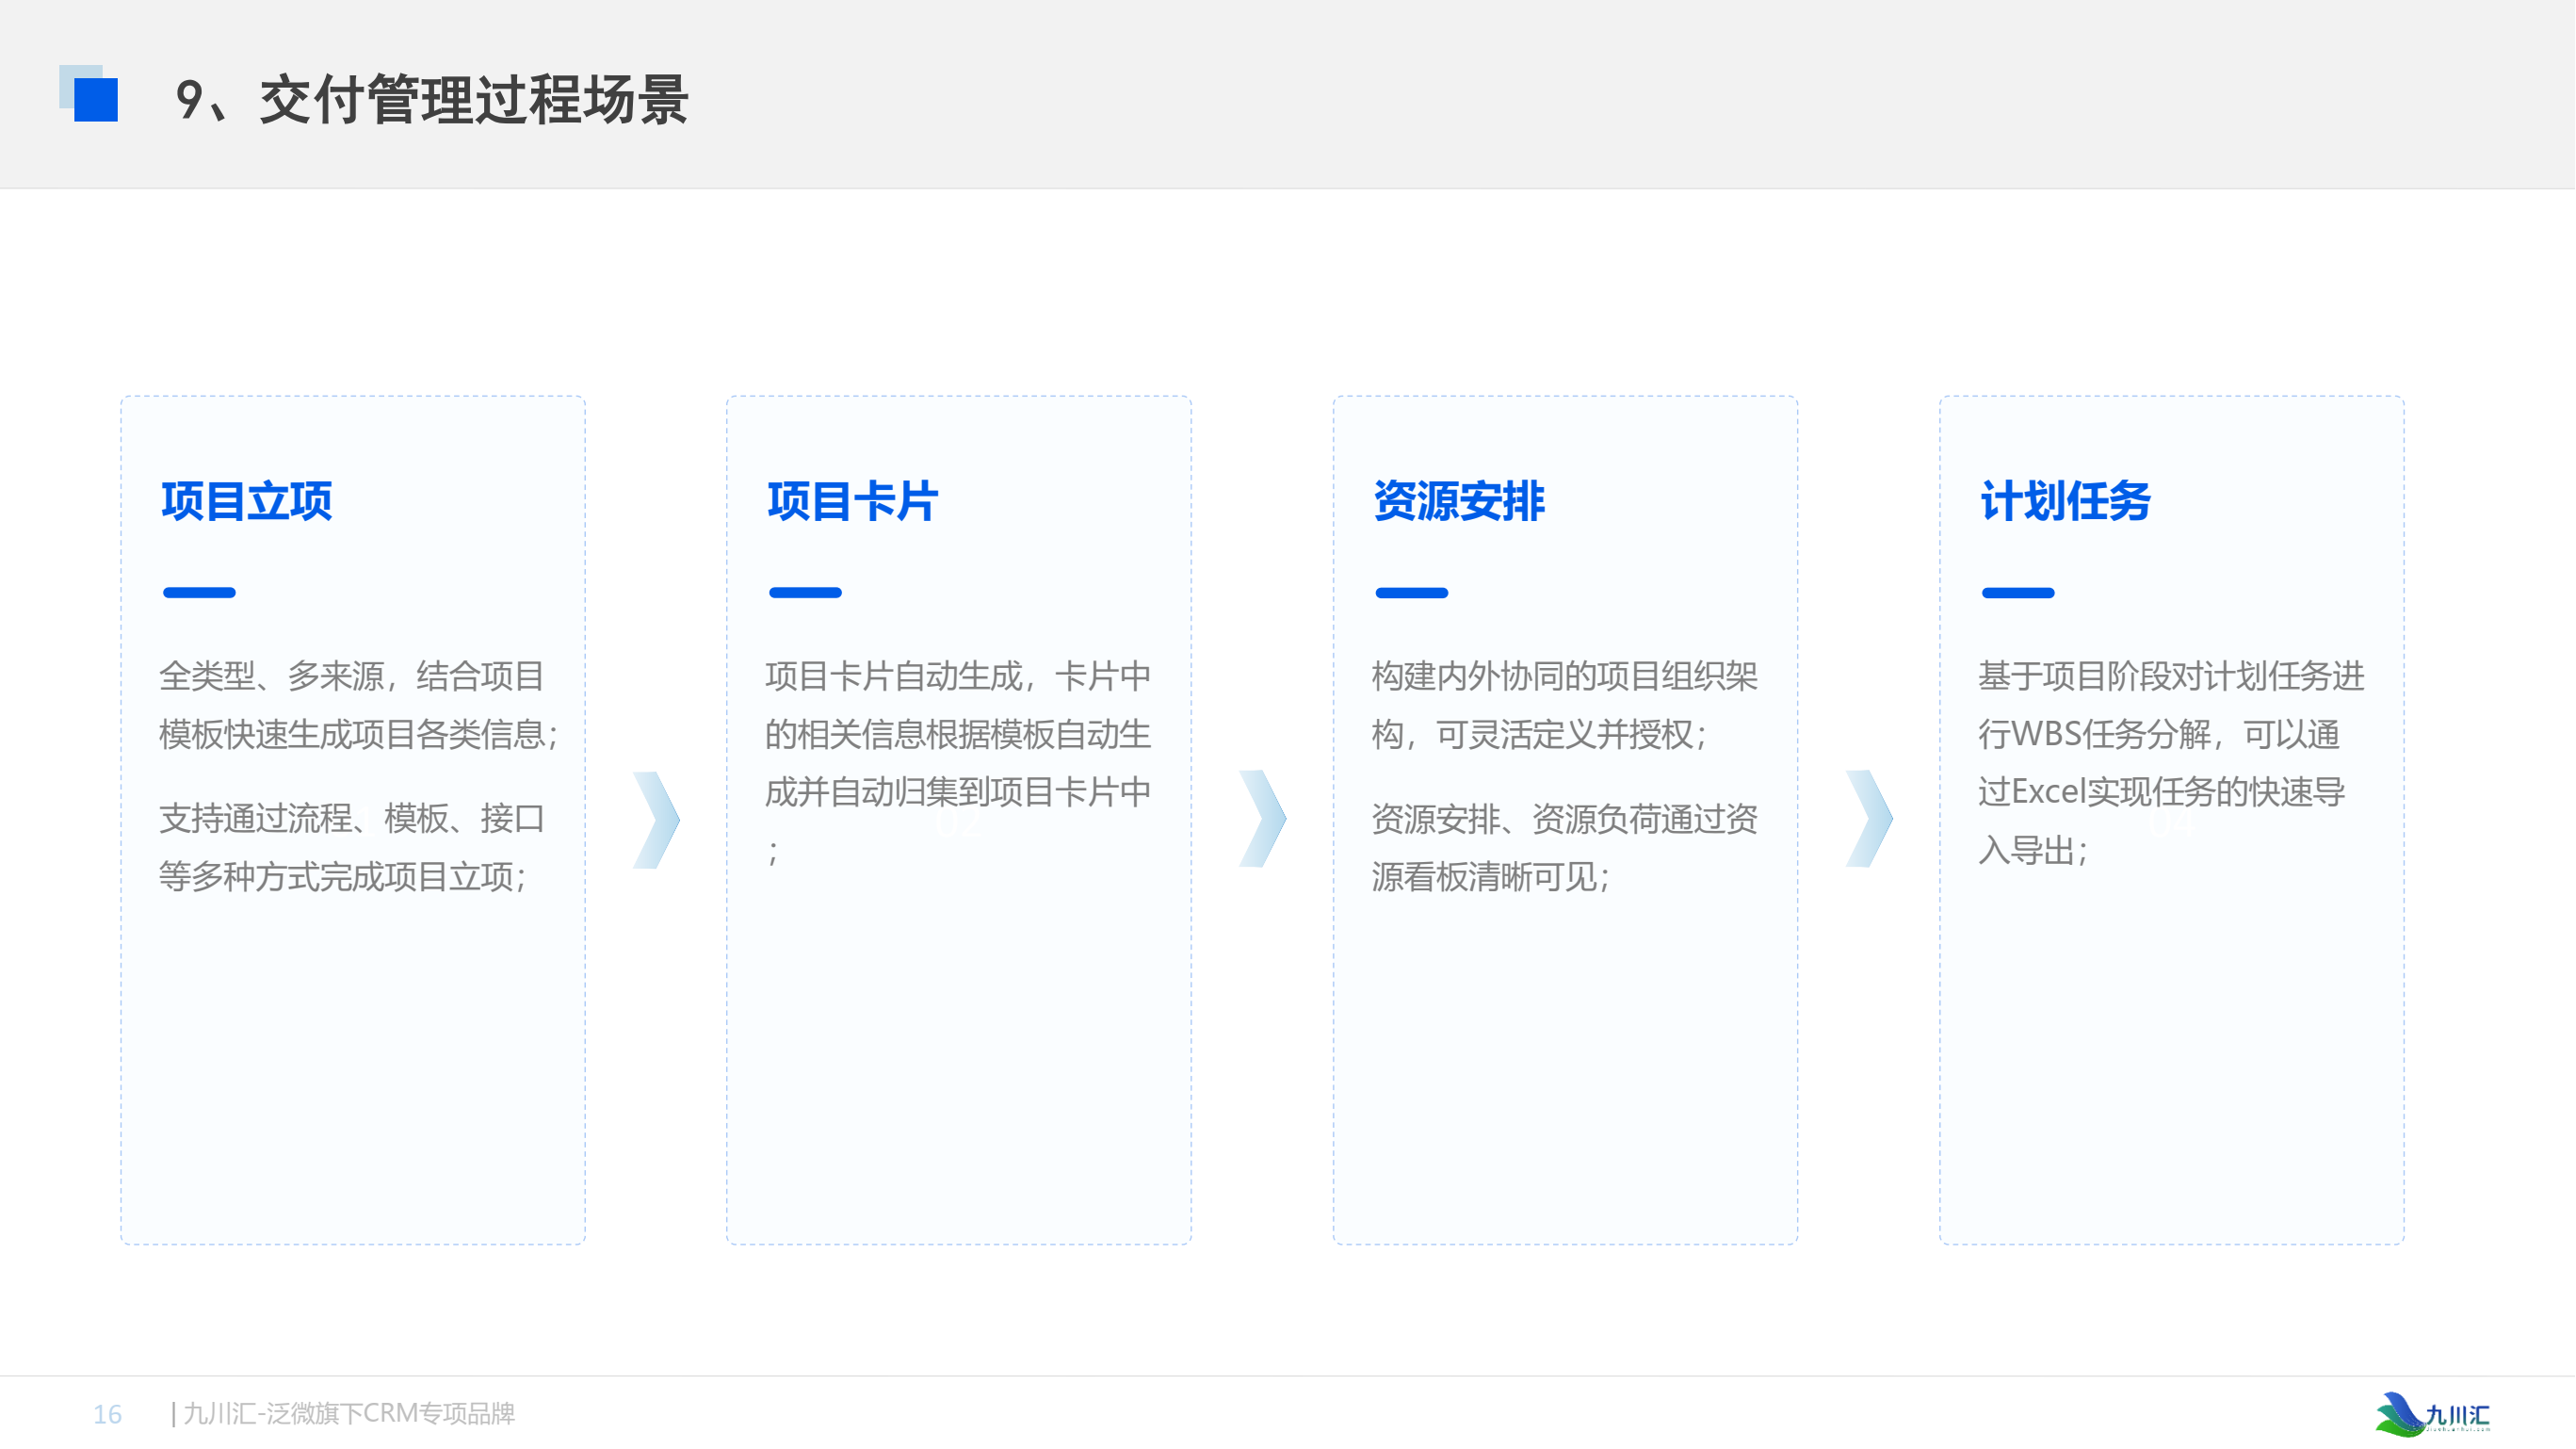This screenshot has width=2576, height=1449.
Task: Click the text 构建内外协同的项目组织架构
Action: (x=1564, y=705)
